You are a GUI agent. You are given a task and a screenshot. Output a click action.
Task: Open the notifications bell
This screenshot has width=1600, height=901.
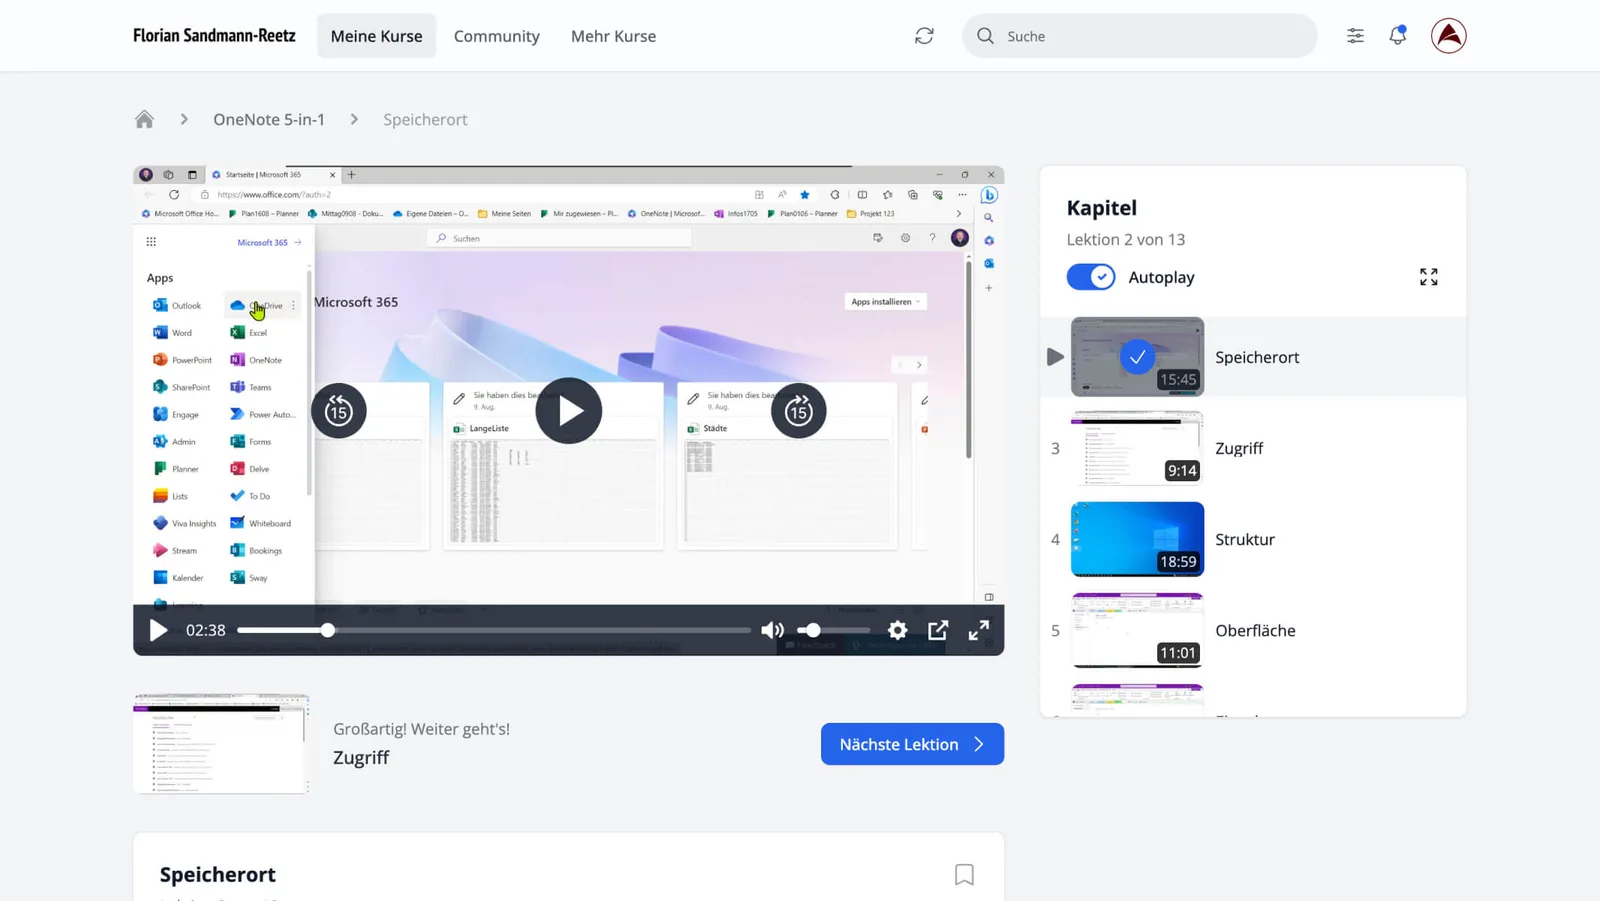[x=1398, y=36]
